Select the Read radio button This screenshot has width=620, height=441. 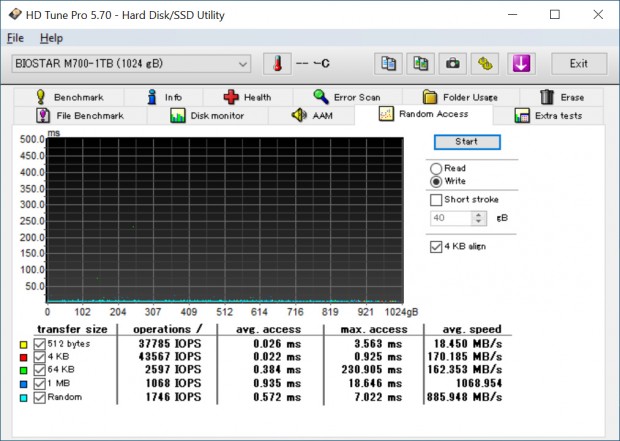point(436,168)
